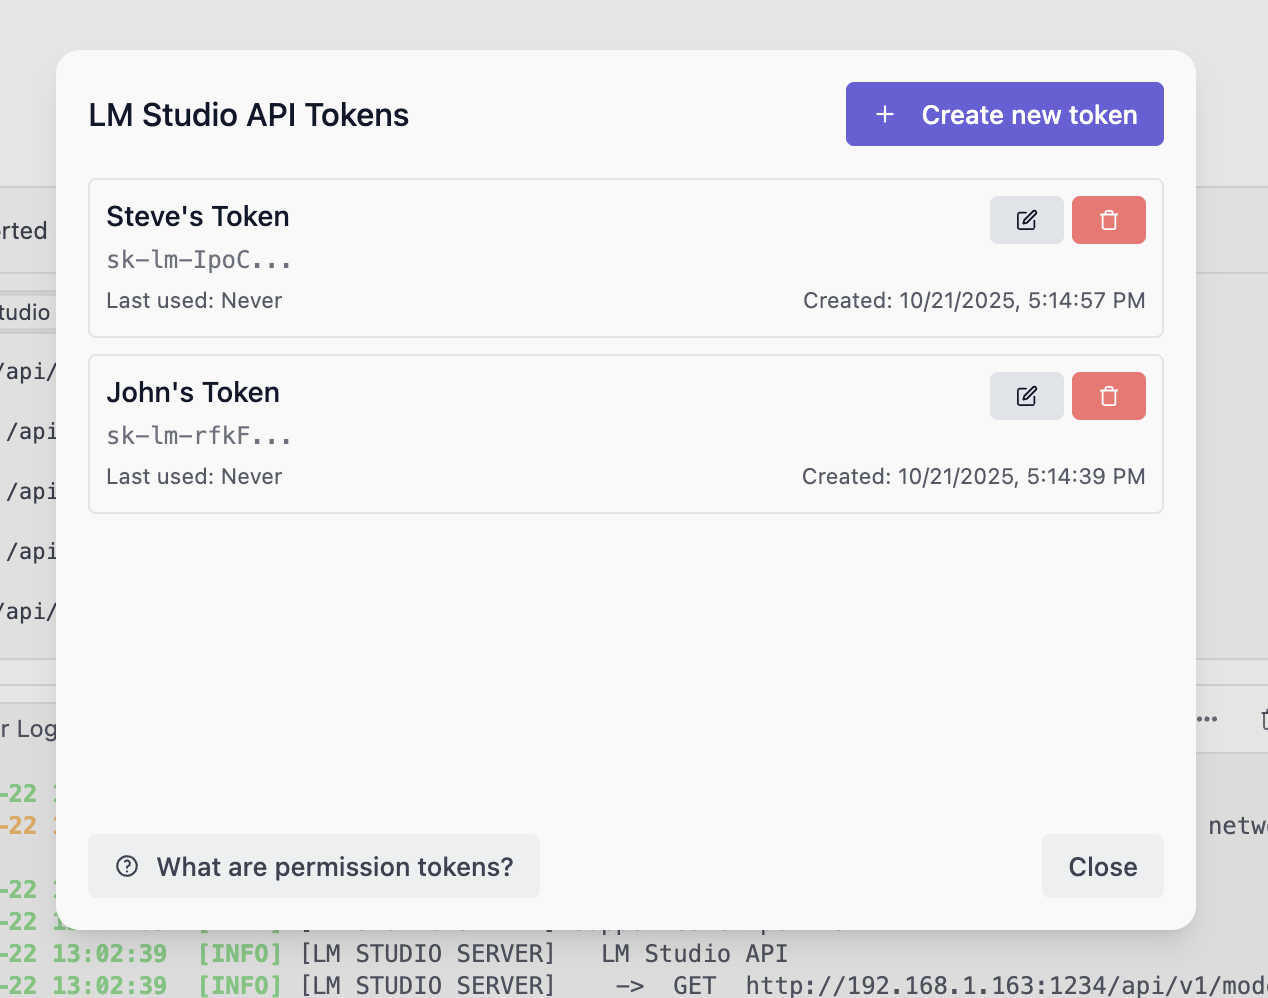The width and height of the screenshot is (1268, 998).
Task: Select the John's Token name
Action: [193, 393]
